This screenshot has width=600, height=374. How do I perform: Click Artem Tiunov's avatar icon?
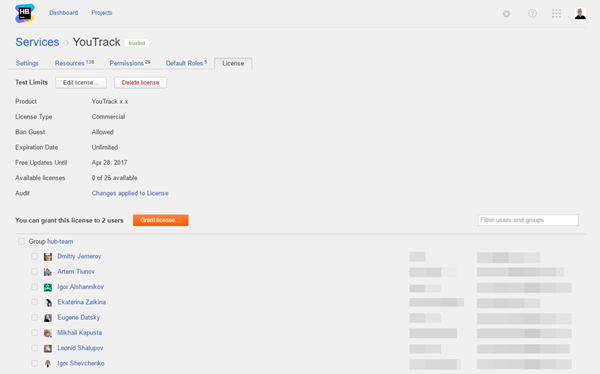(x=48, y=272)
